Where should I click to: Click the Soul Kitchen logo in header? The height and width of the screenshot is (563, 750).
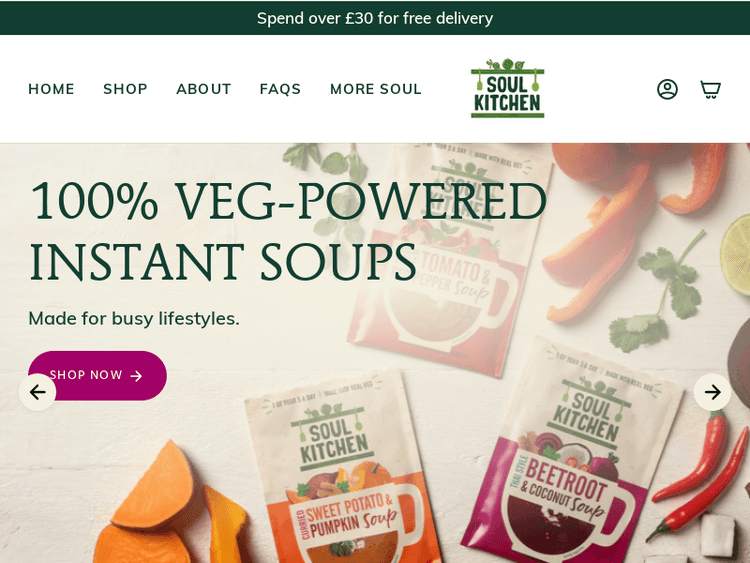coord(507,88)
